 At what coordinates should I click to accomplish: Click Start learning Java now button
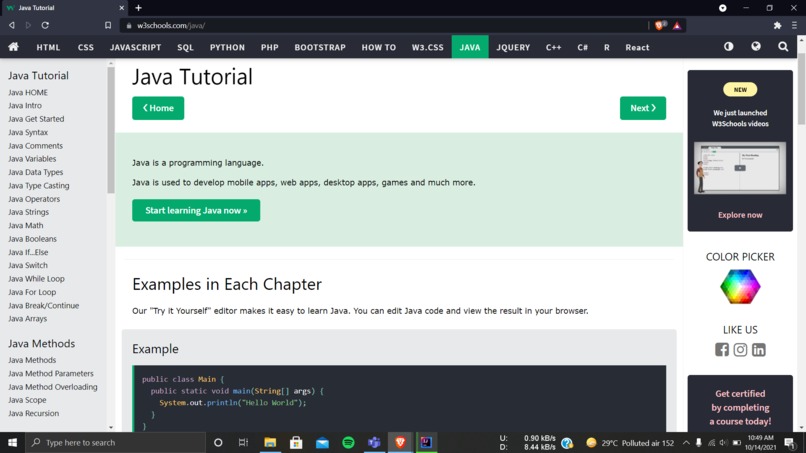point(196,210)
